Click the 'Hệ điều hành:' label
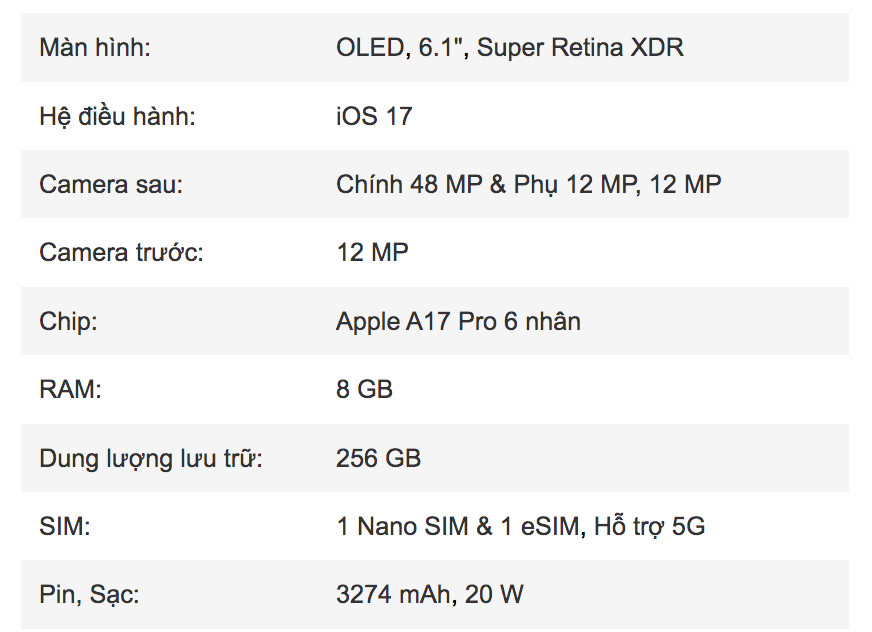This screenshot has height=632, width=872. [x=117, y=116]
